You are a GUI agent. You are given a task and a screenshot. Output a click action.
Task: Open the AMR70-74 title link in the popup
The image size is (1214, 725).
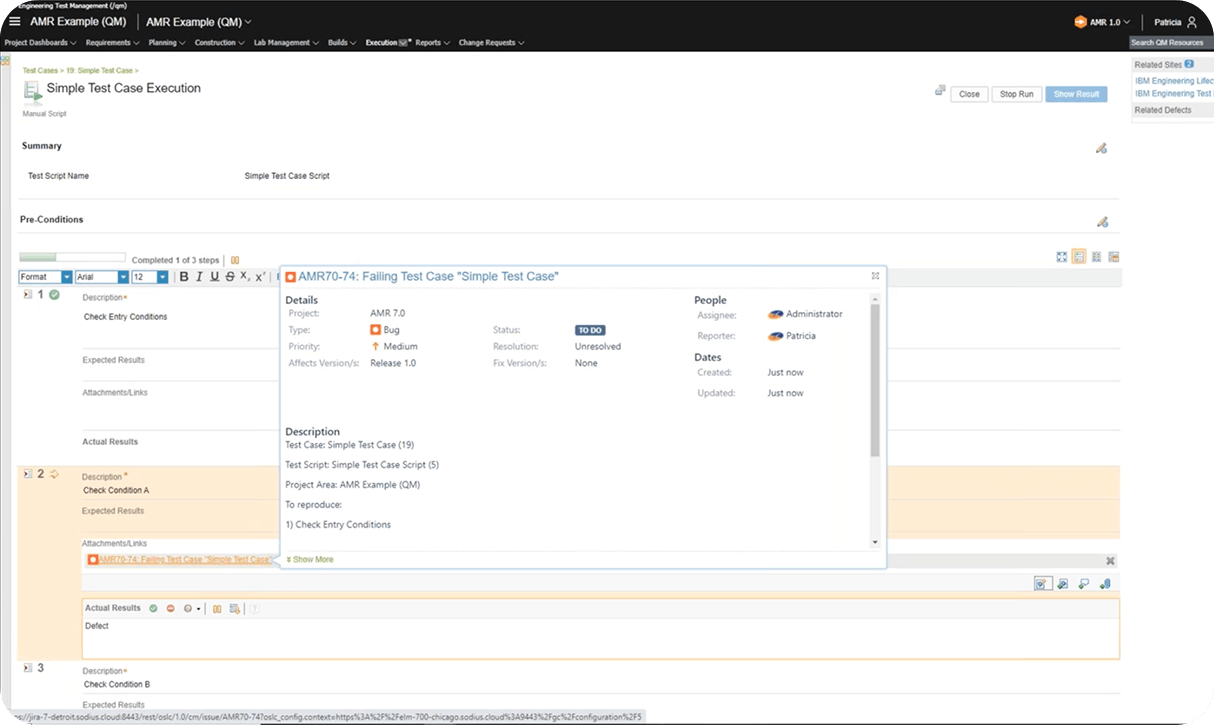[428, 276]
